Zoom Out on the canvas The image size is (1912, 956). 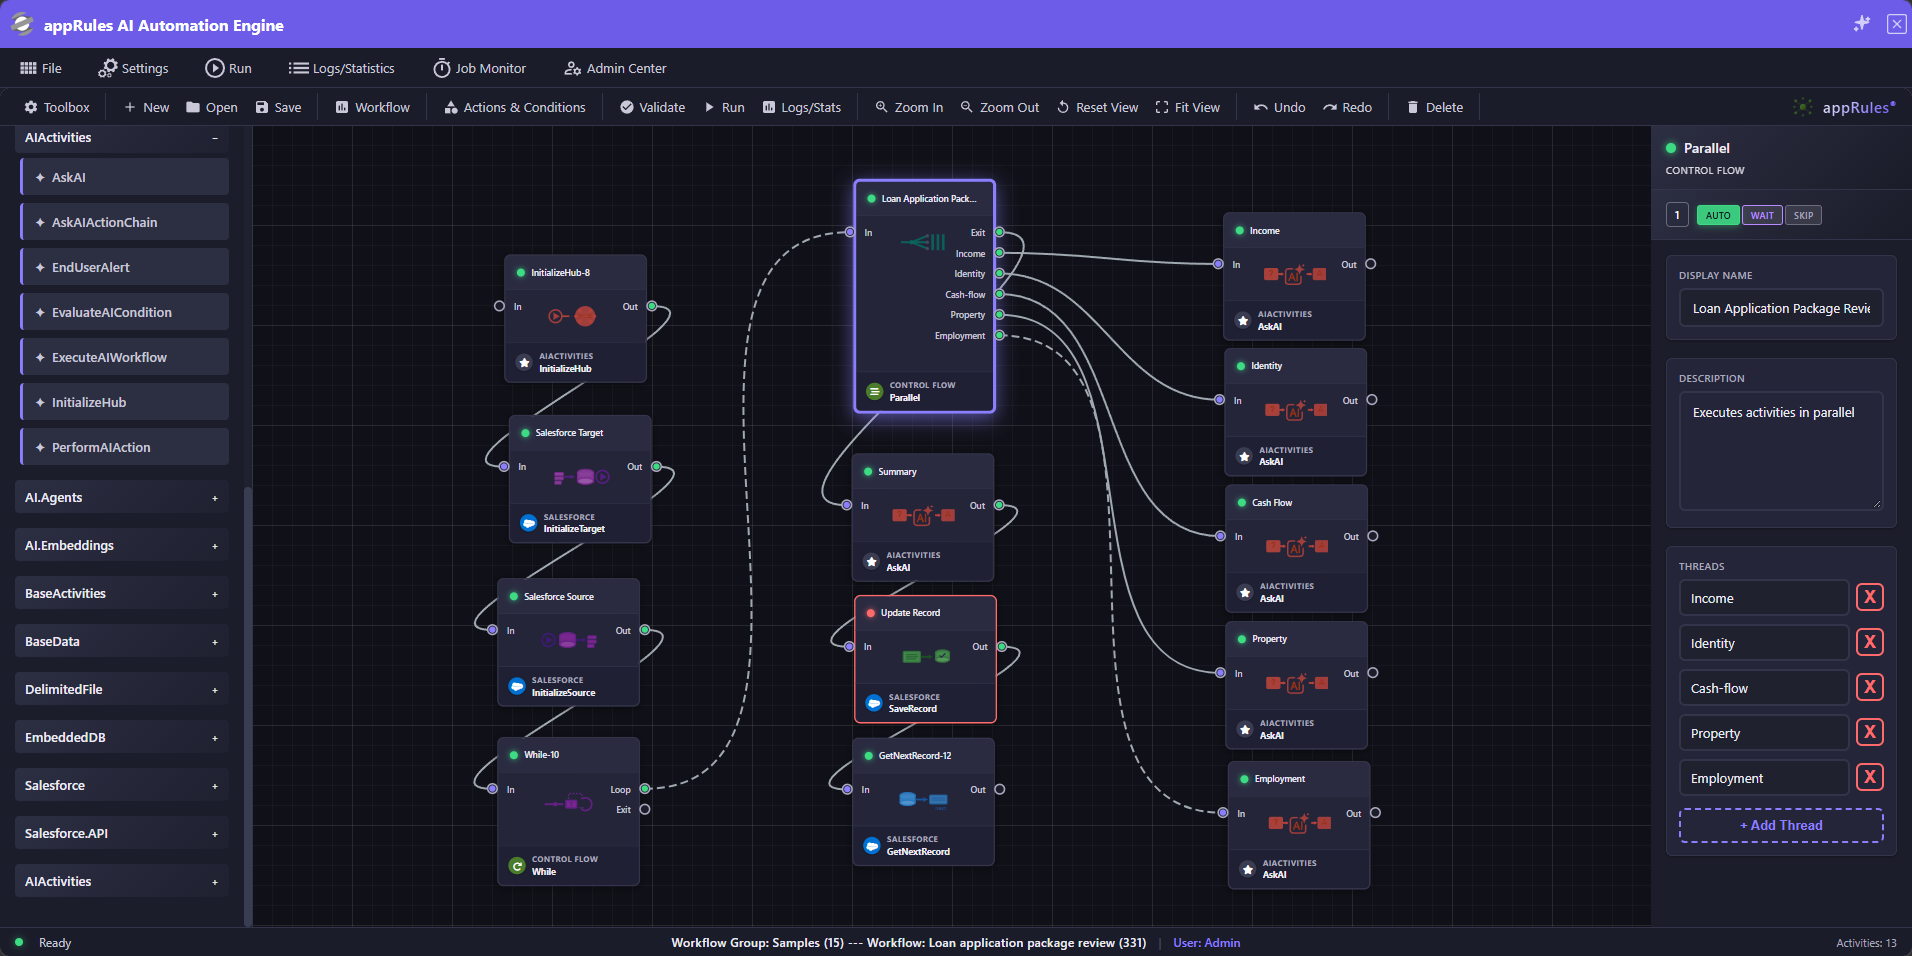coord(1000,107)
